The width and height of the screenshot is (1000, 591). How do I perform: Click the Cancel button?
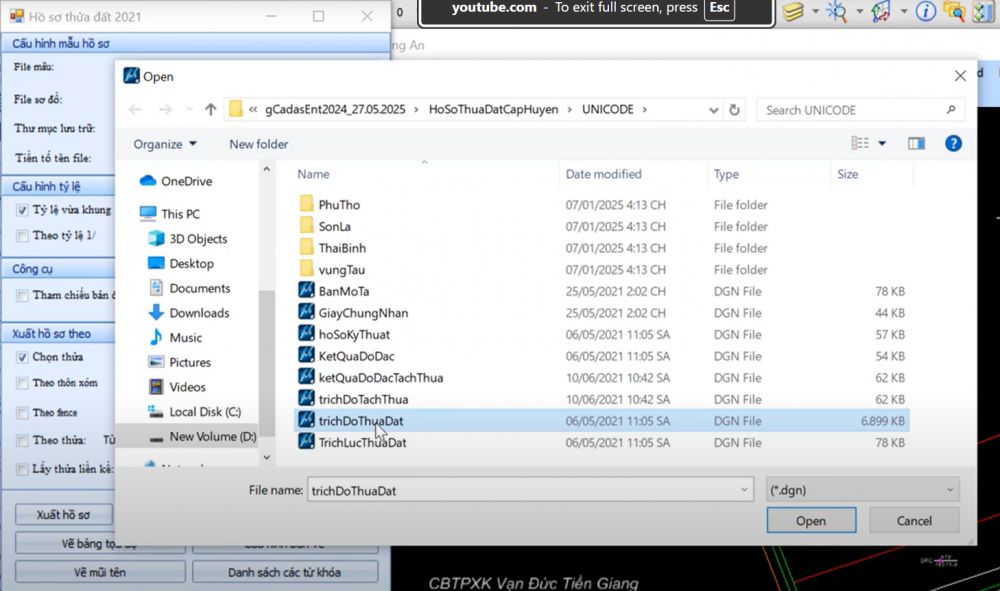click(914, 520)
